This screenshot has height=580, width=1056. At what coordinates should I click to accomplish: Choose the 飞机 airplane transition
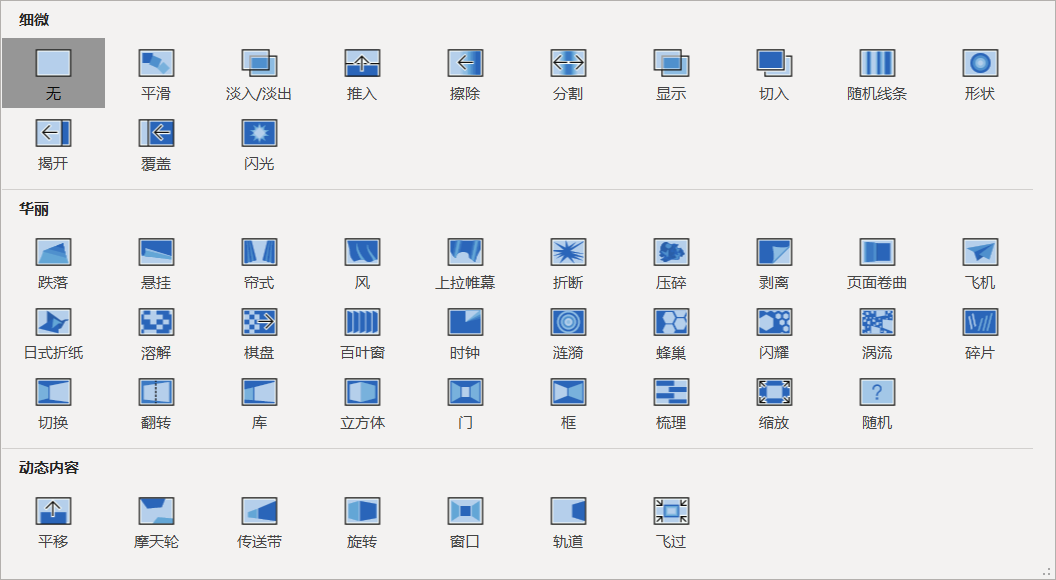point(979,261)
